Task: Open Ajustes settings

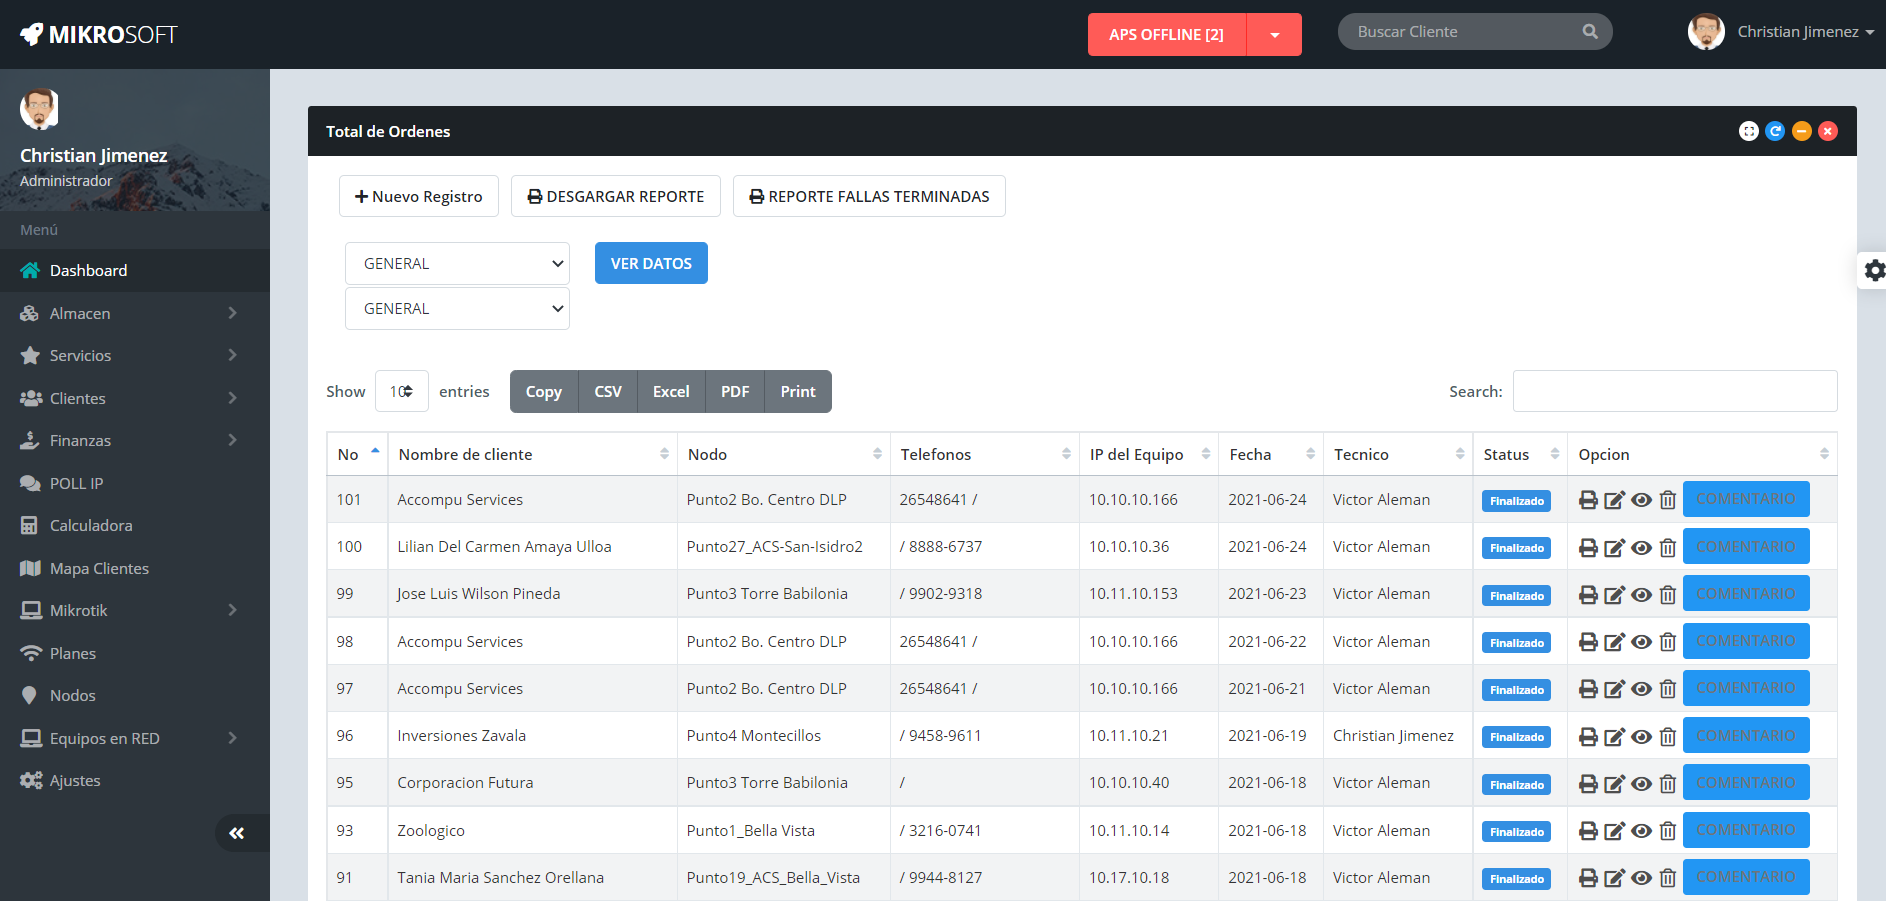Action: pyautogui.click(x=134, y=781)
